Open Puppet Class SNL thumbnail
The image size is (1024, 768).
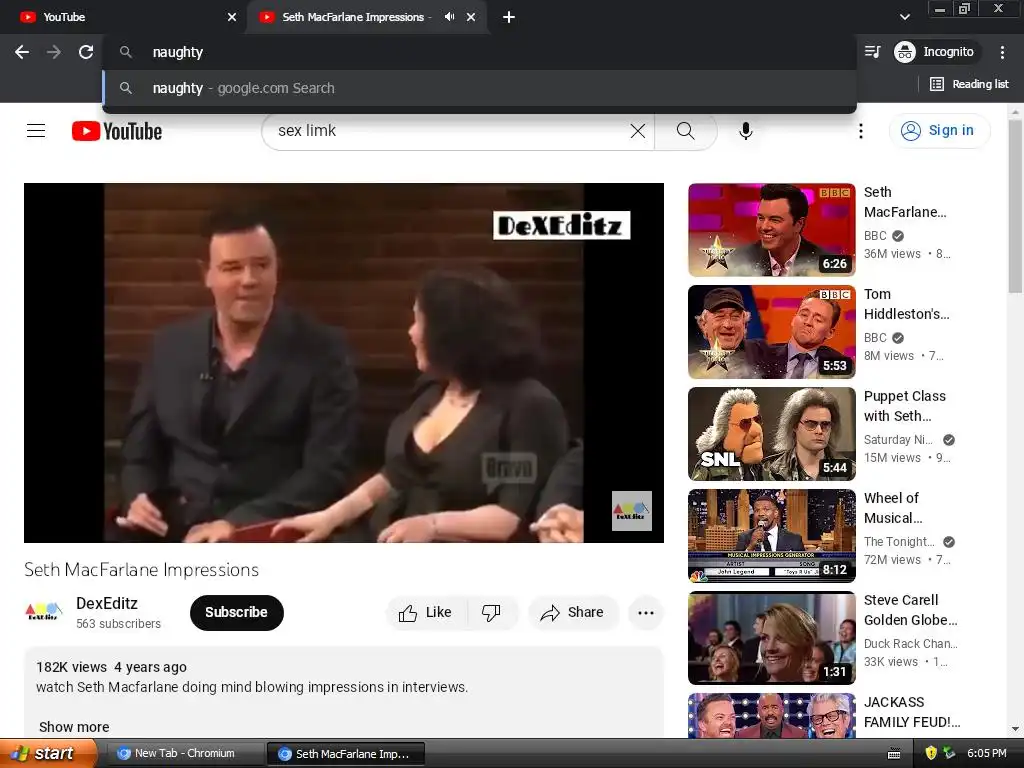pyautogui.click(x=771, y=434)
